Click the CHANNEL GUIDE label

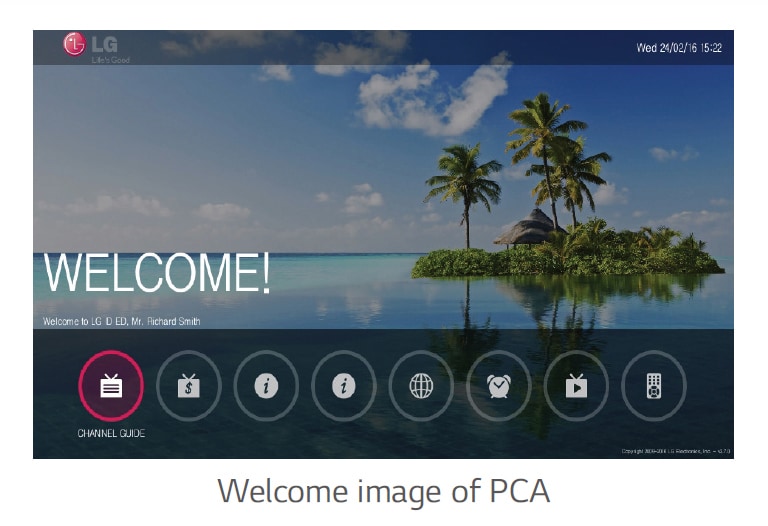point(111,433)
